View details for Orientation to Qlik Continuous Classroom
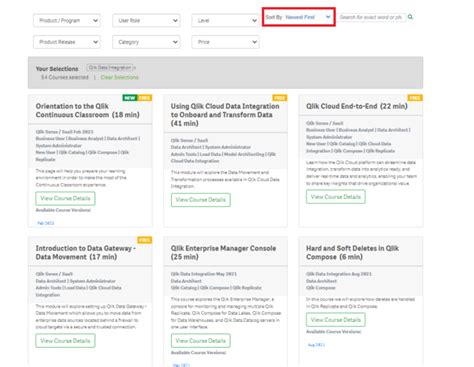Image resolution: width=474 pixels, height=367 pixels. click(x=65, y=198)
